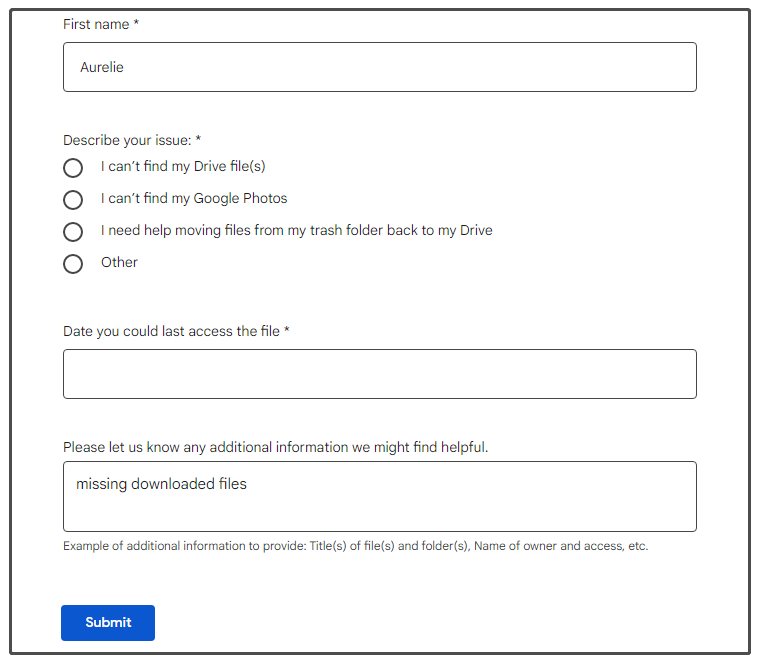Click the "missing downloaded files" text in the text area
This screenshot has height=664, width=762.
pyautogui.click(x=161, y=484)
